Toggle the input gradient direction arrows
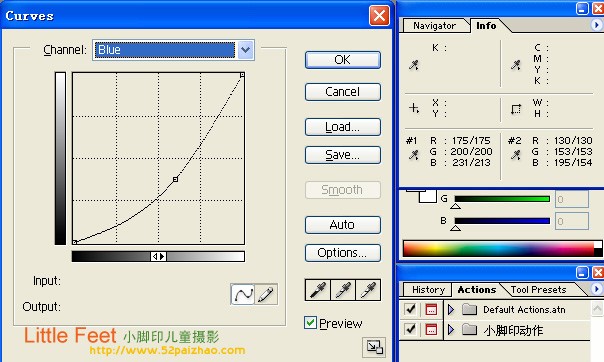604x362 pixels. (x=158, y=256)
